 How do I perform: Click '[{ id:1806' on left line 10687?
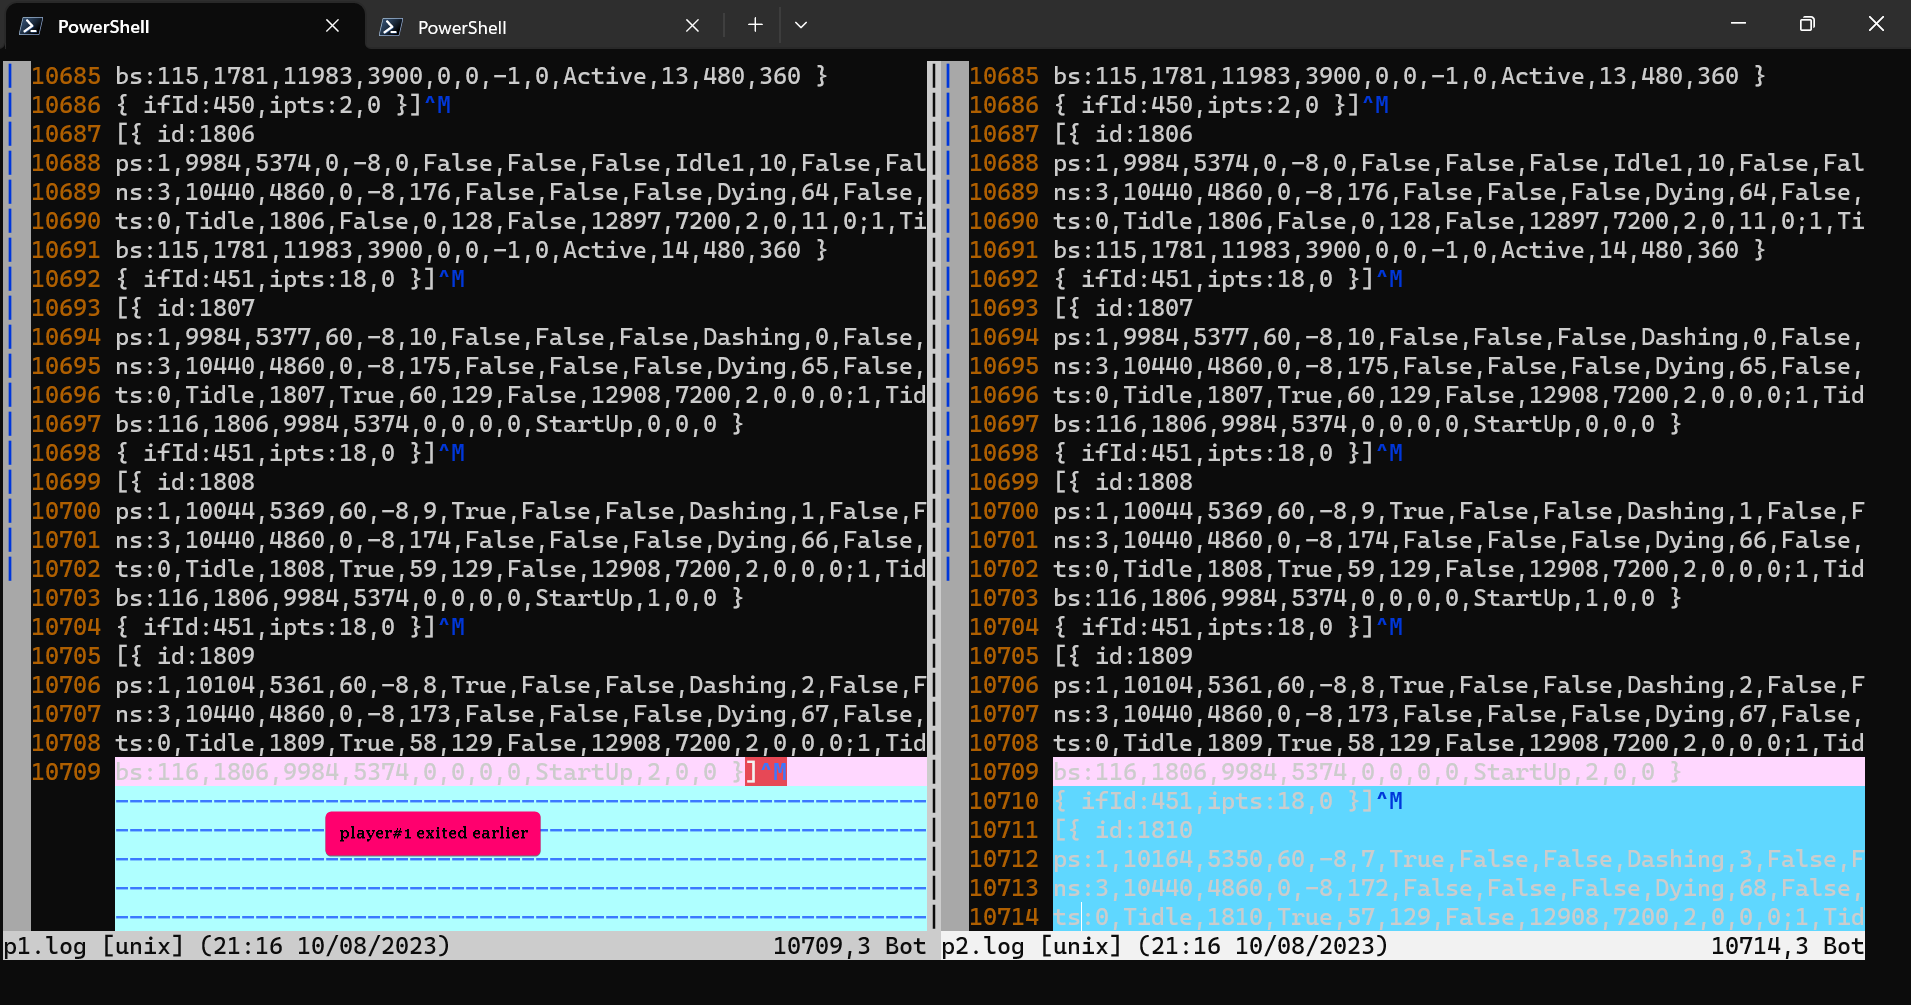tap(185, 134)
